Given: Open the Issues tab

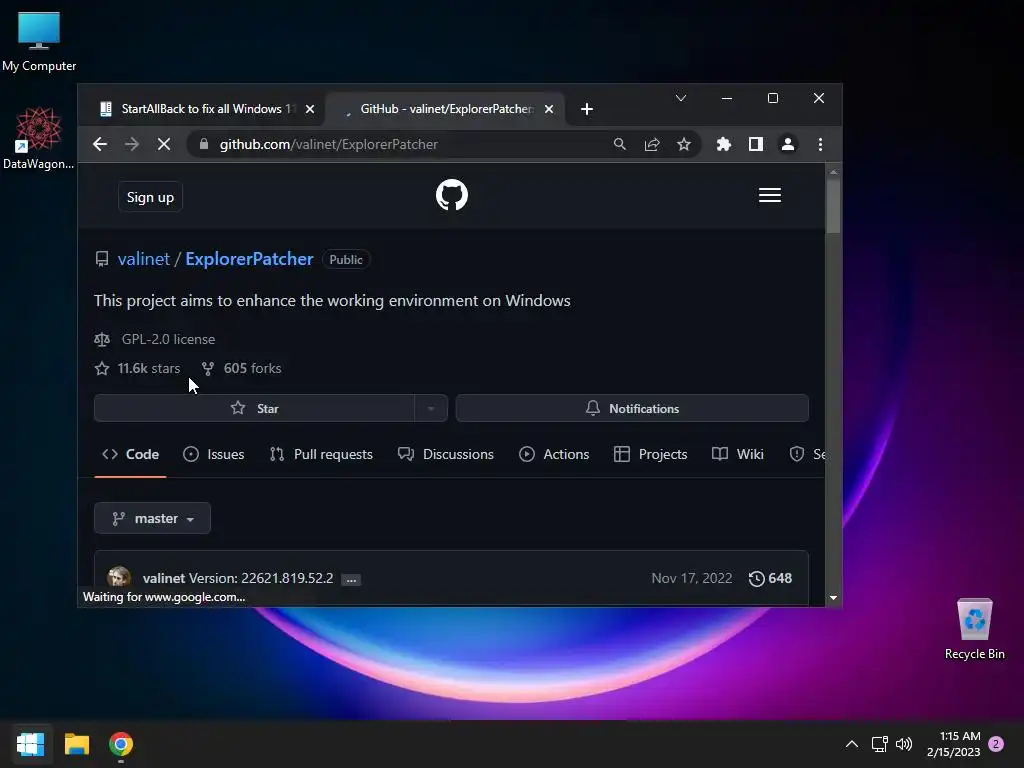Looking at the screenshot, I should point(214,455).
